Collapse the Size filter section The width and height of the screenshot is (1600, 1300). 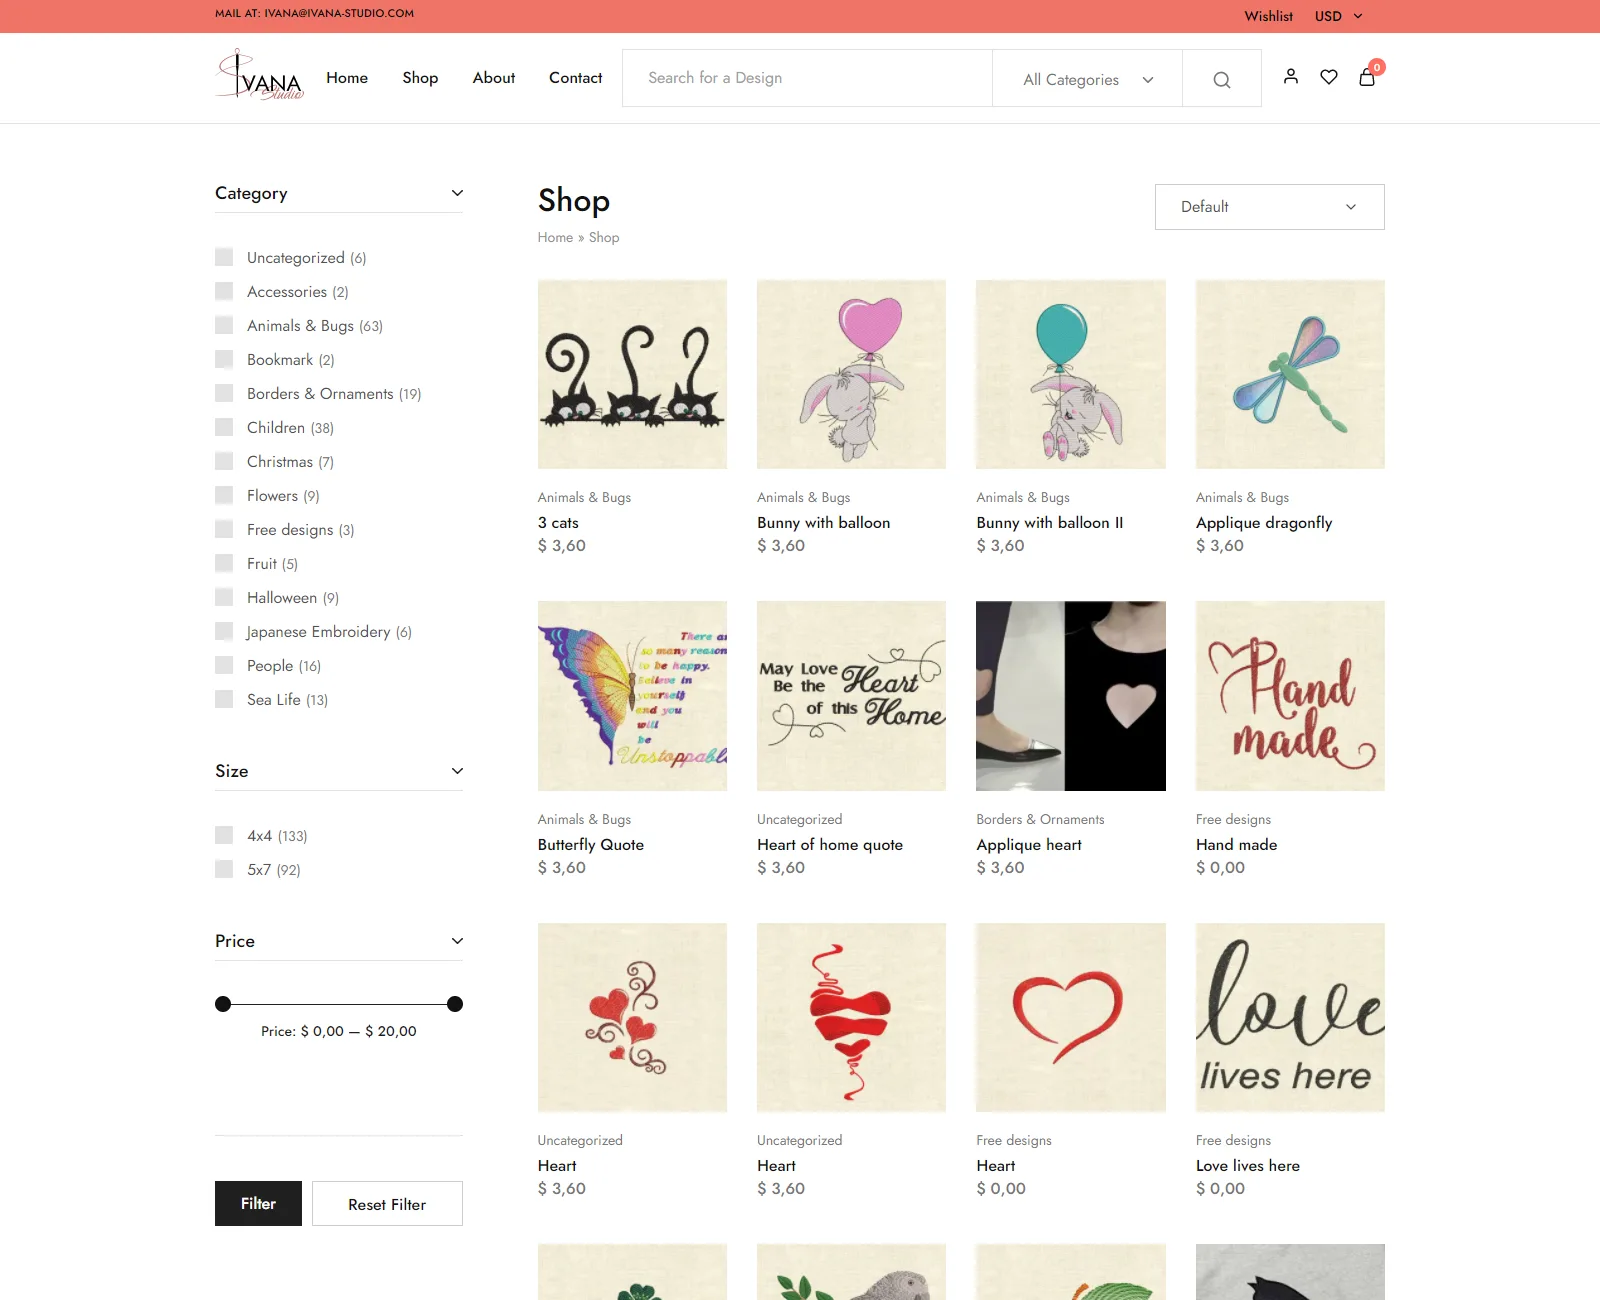click(x=457, y=771)
